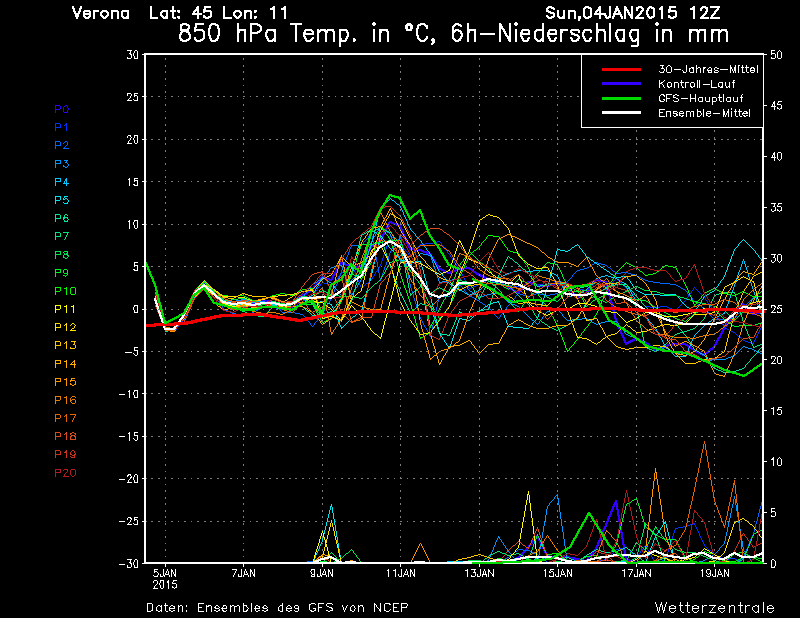Click the P12 ensemble label
800x618 pixels.
[65, 327]
